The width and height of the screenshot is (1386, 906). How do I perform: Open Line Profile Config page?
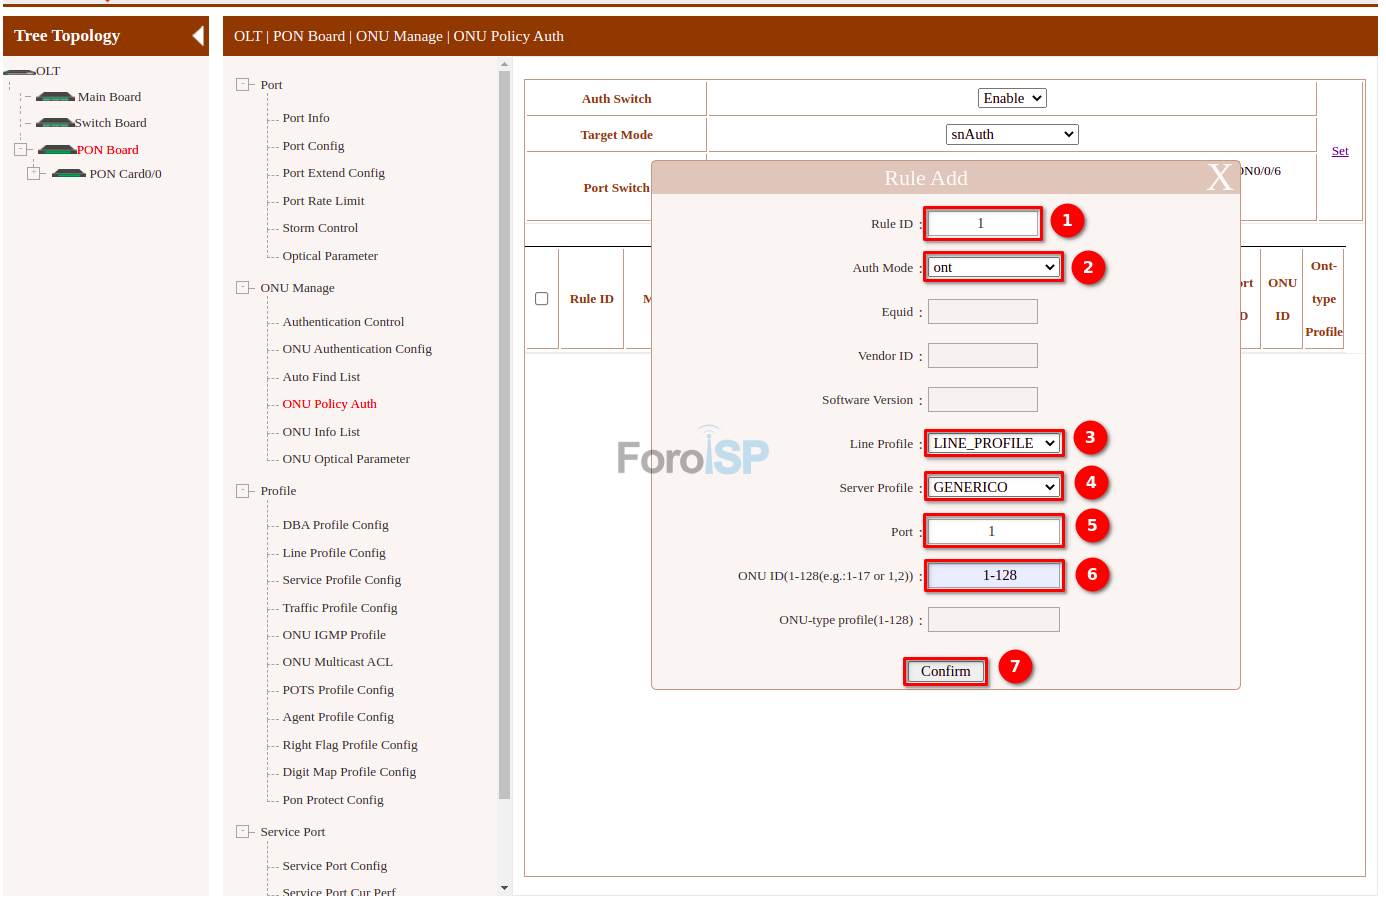334,553
